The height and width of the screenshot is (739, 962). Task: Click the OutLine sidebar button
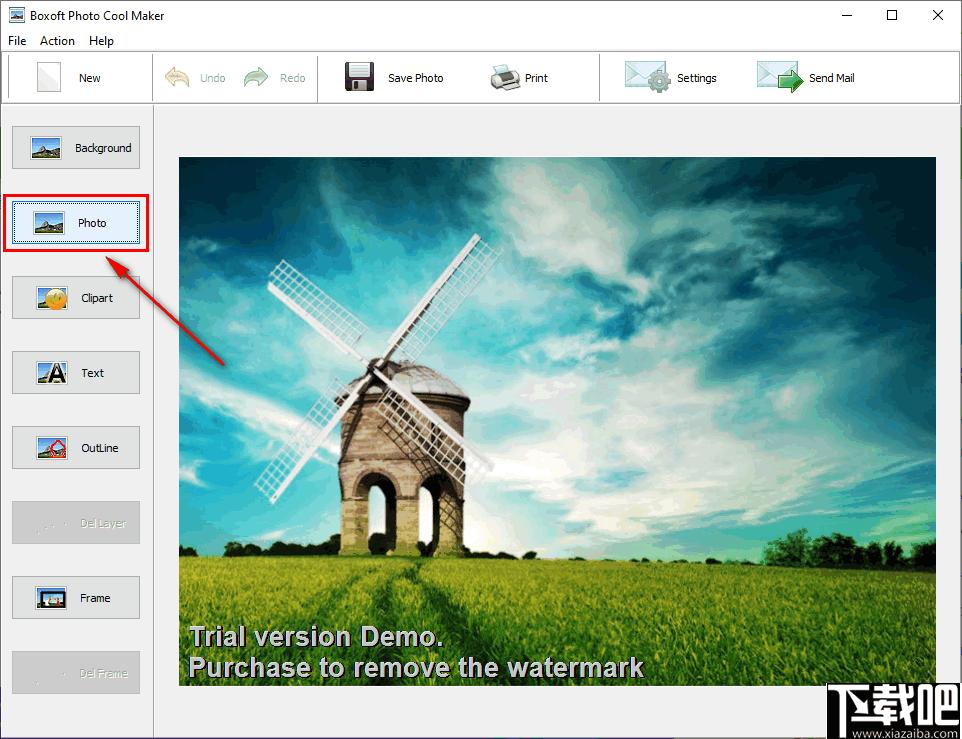click(x=76, y=448)
